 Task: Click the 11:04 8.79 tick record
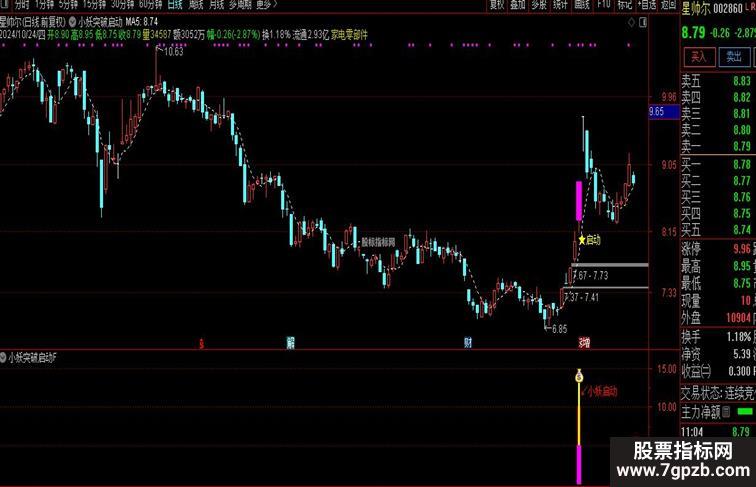coord(718,432)
